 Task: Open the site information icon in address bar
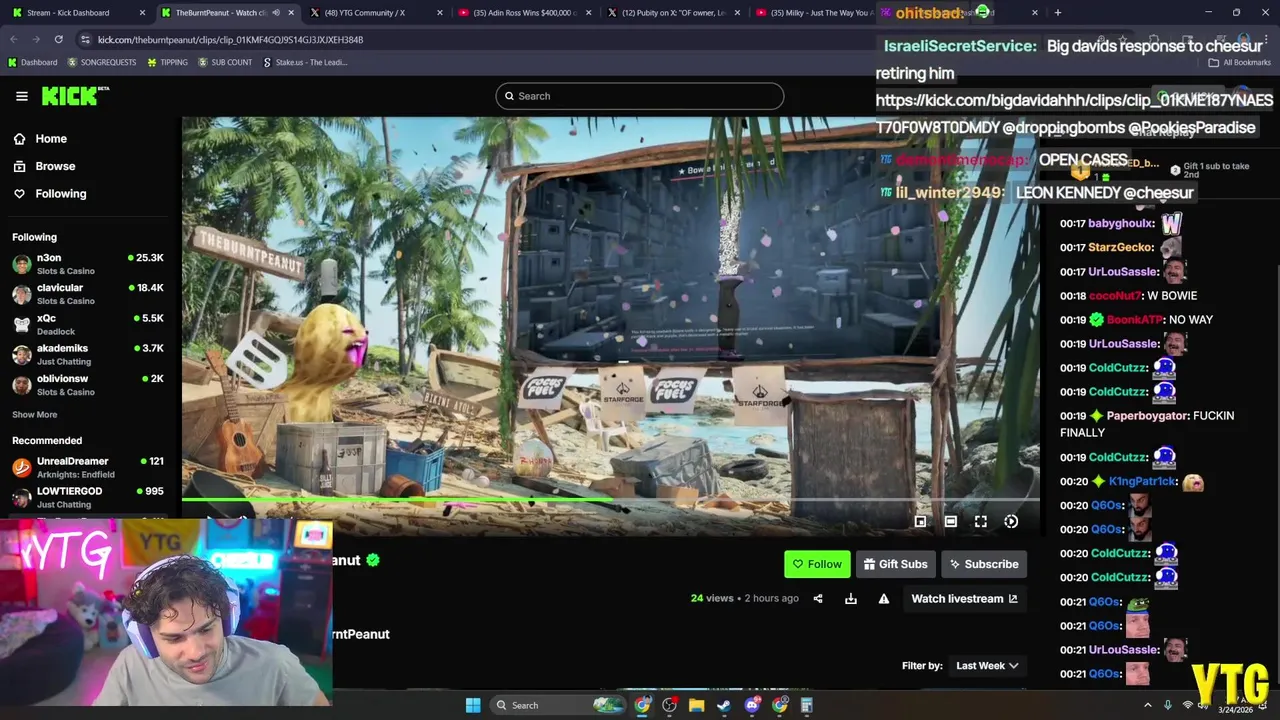pos(85,39)
